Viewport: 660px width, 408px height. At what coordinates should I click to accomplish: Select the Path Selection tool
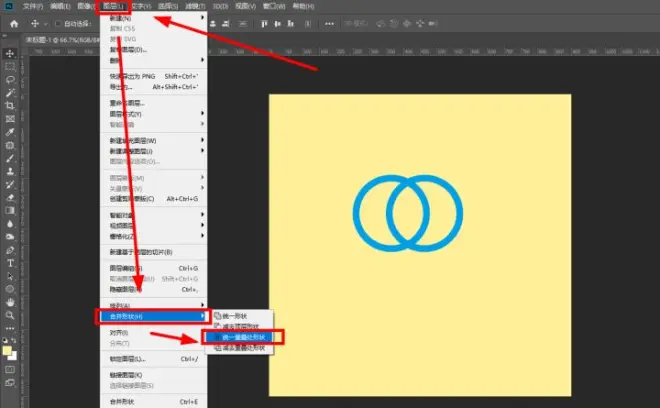click(10, 276)
